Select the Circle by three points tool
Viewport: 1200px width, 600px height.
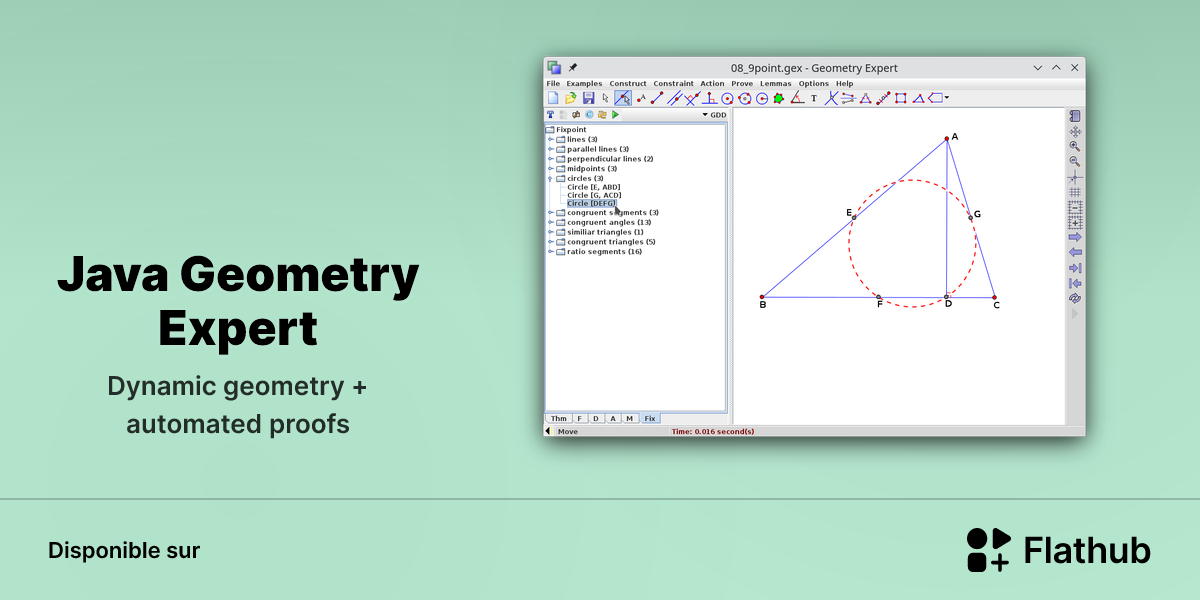pyautogui.click(x=745, y=98)
